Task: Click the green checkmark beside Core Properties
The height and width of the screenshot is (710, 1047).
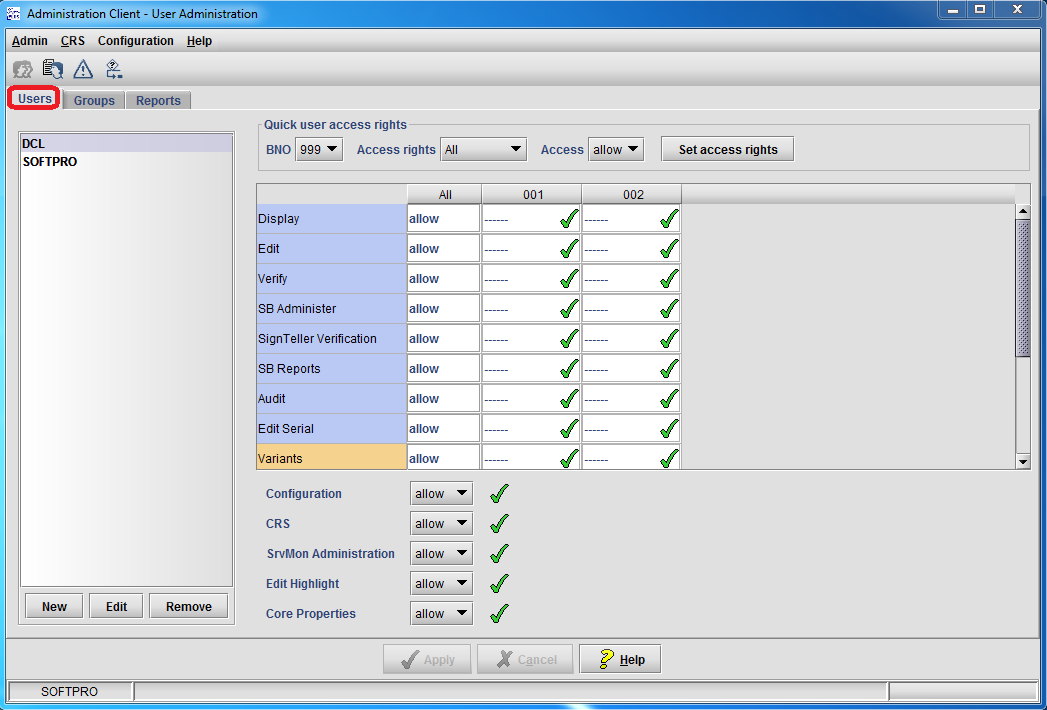Action: (499, 613)
